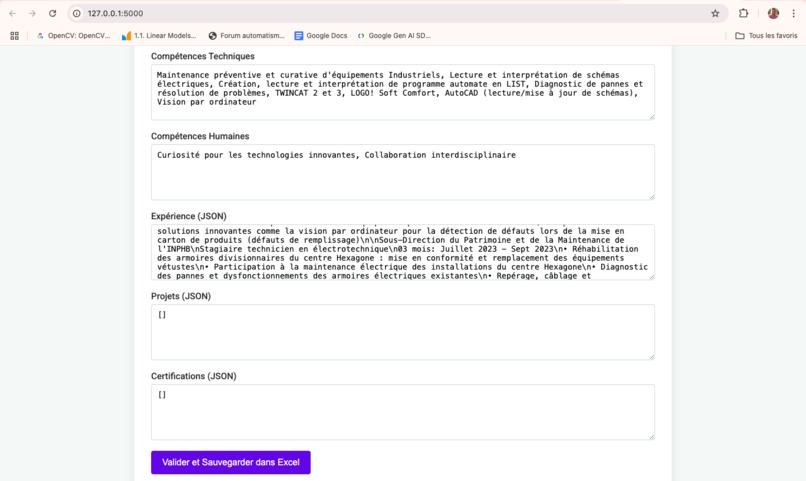Go forward with the browser forward arrow

32,13
